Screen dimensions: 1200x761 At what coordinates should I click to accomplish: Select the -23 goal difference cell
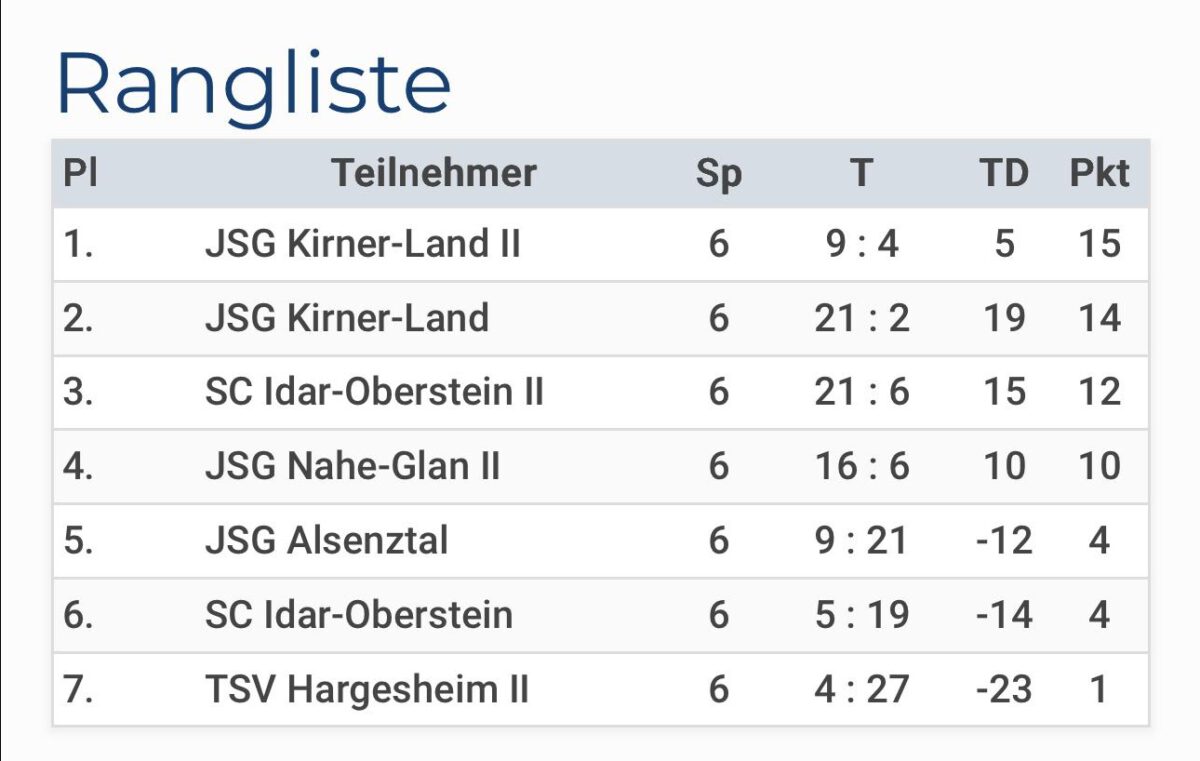pos(1003,689)
